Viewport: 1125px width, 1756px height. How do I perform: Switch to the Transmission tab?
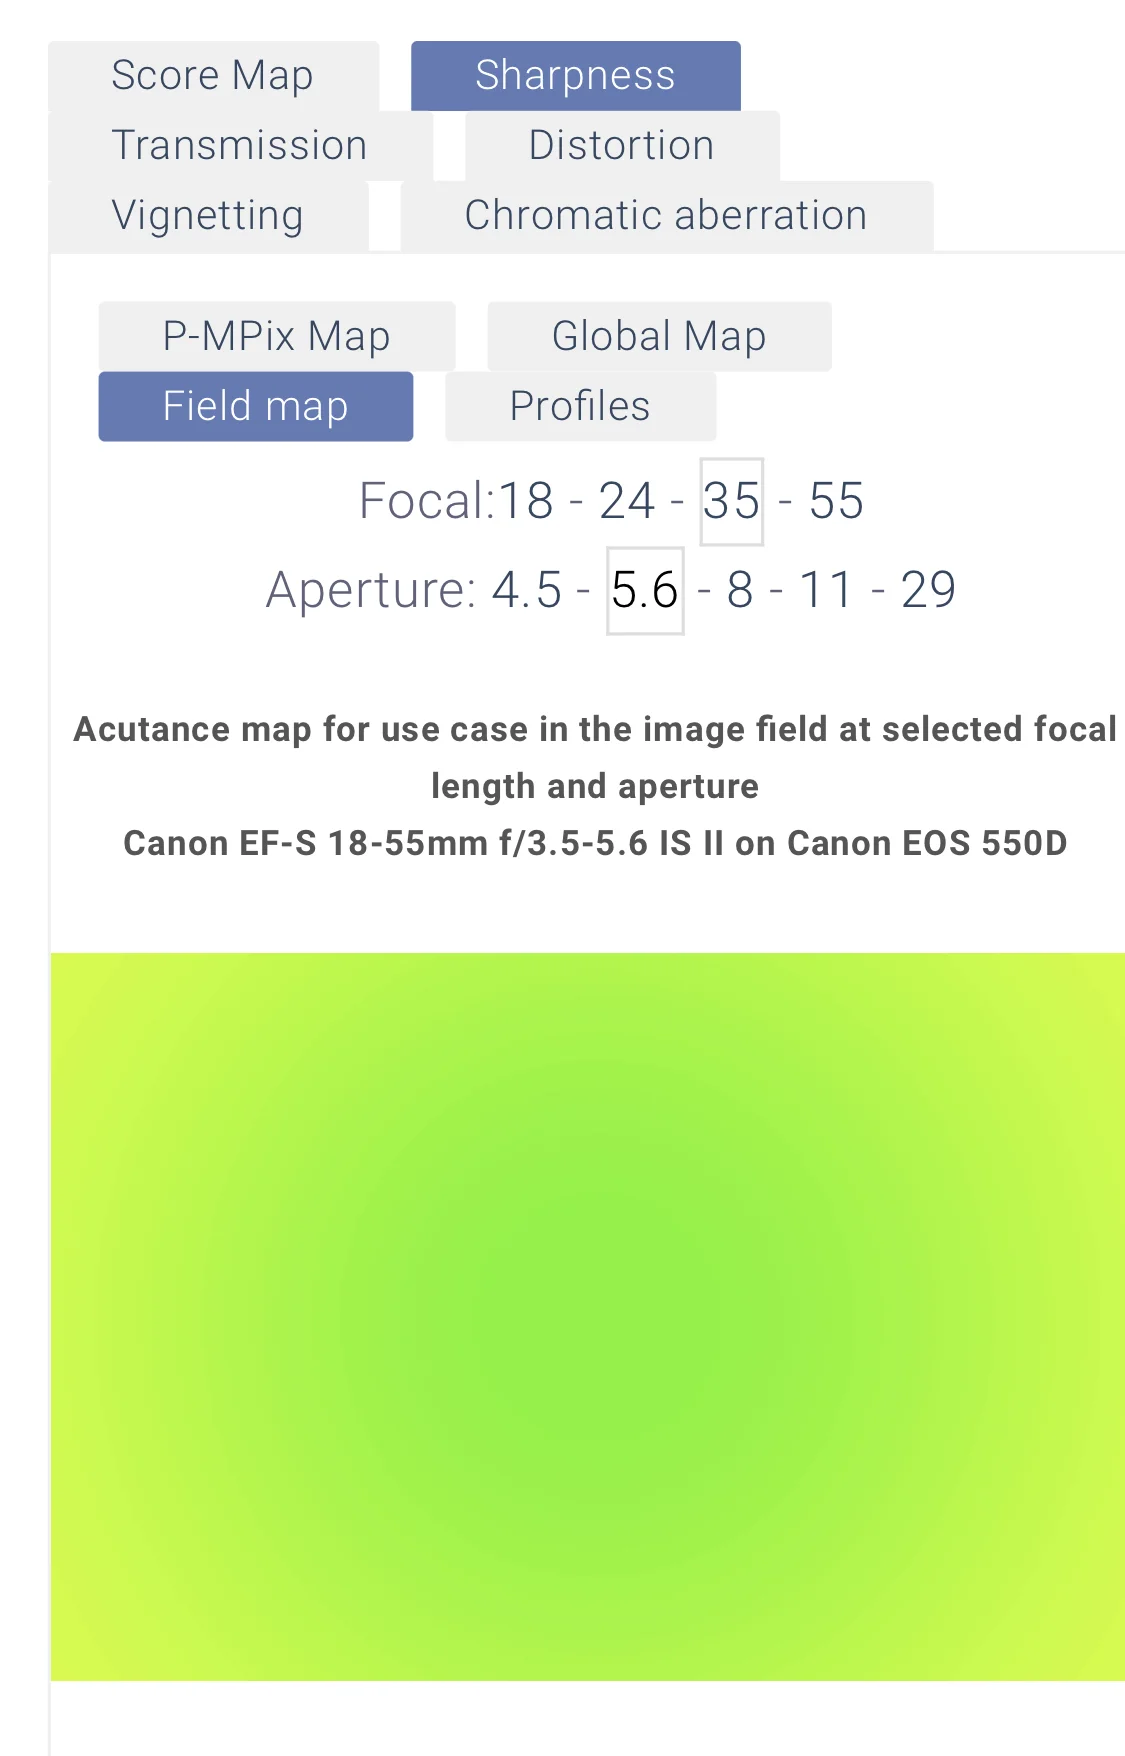click(x=240, y=146)
